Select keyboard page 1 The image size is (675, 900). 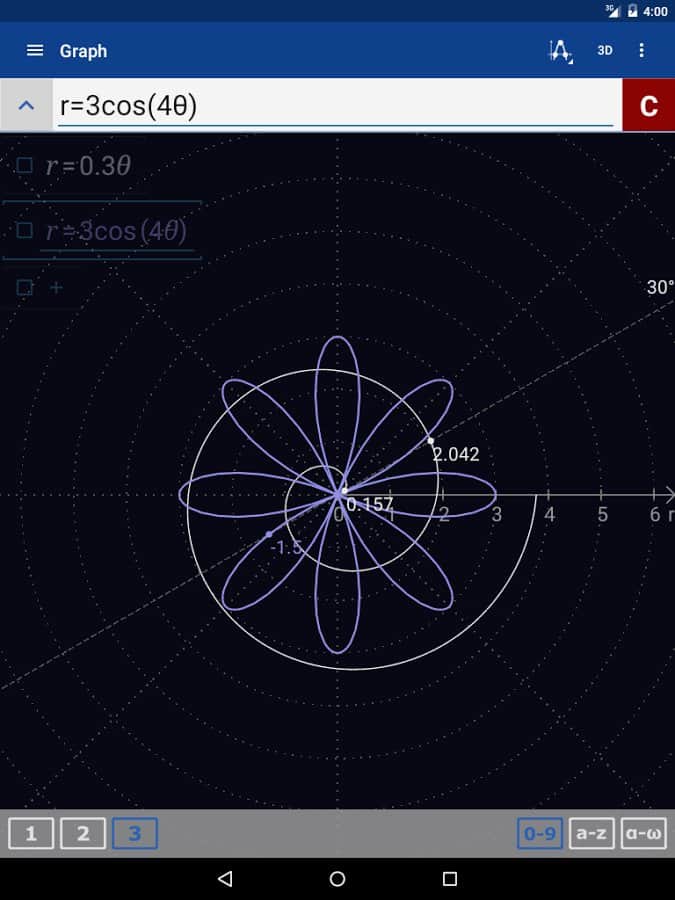point(31,833)
